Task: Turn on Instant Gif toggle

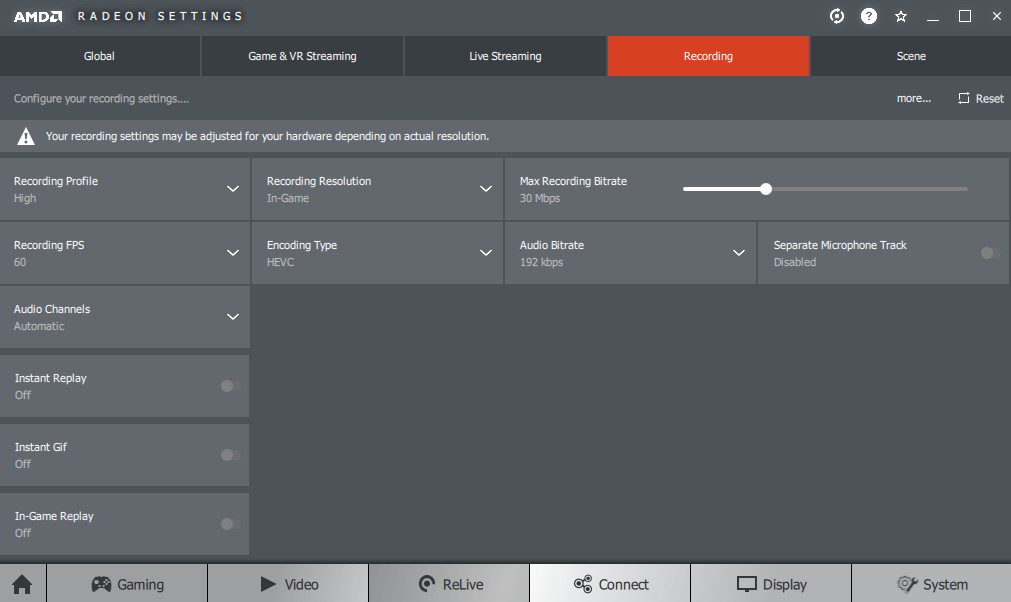Action: click(230, 455)
